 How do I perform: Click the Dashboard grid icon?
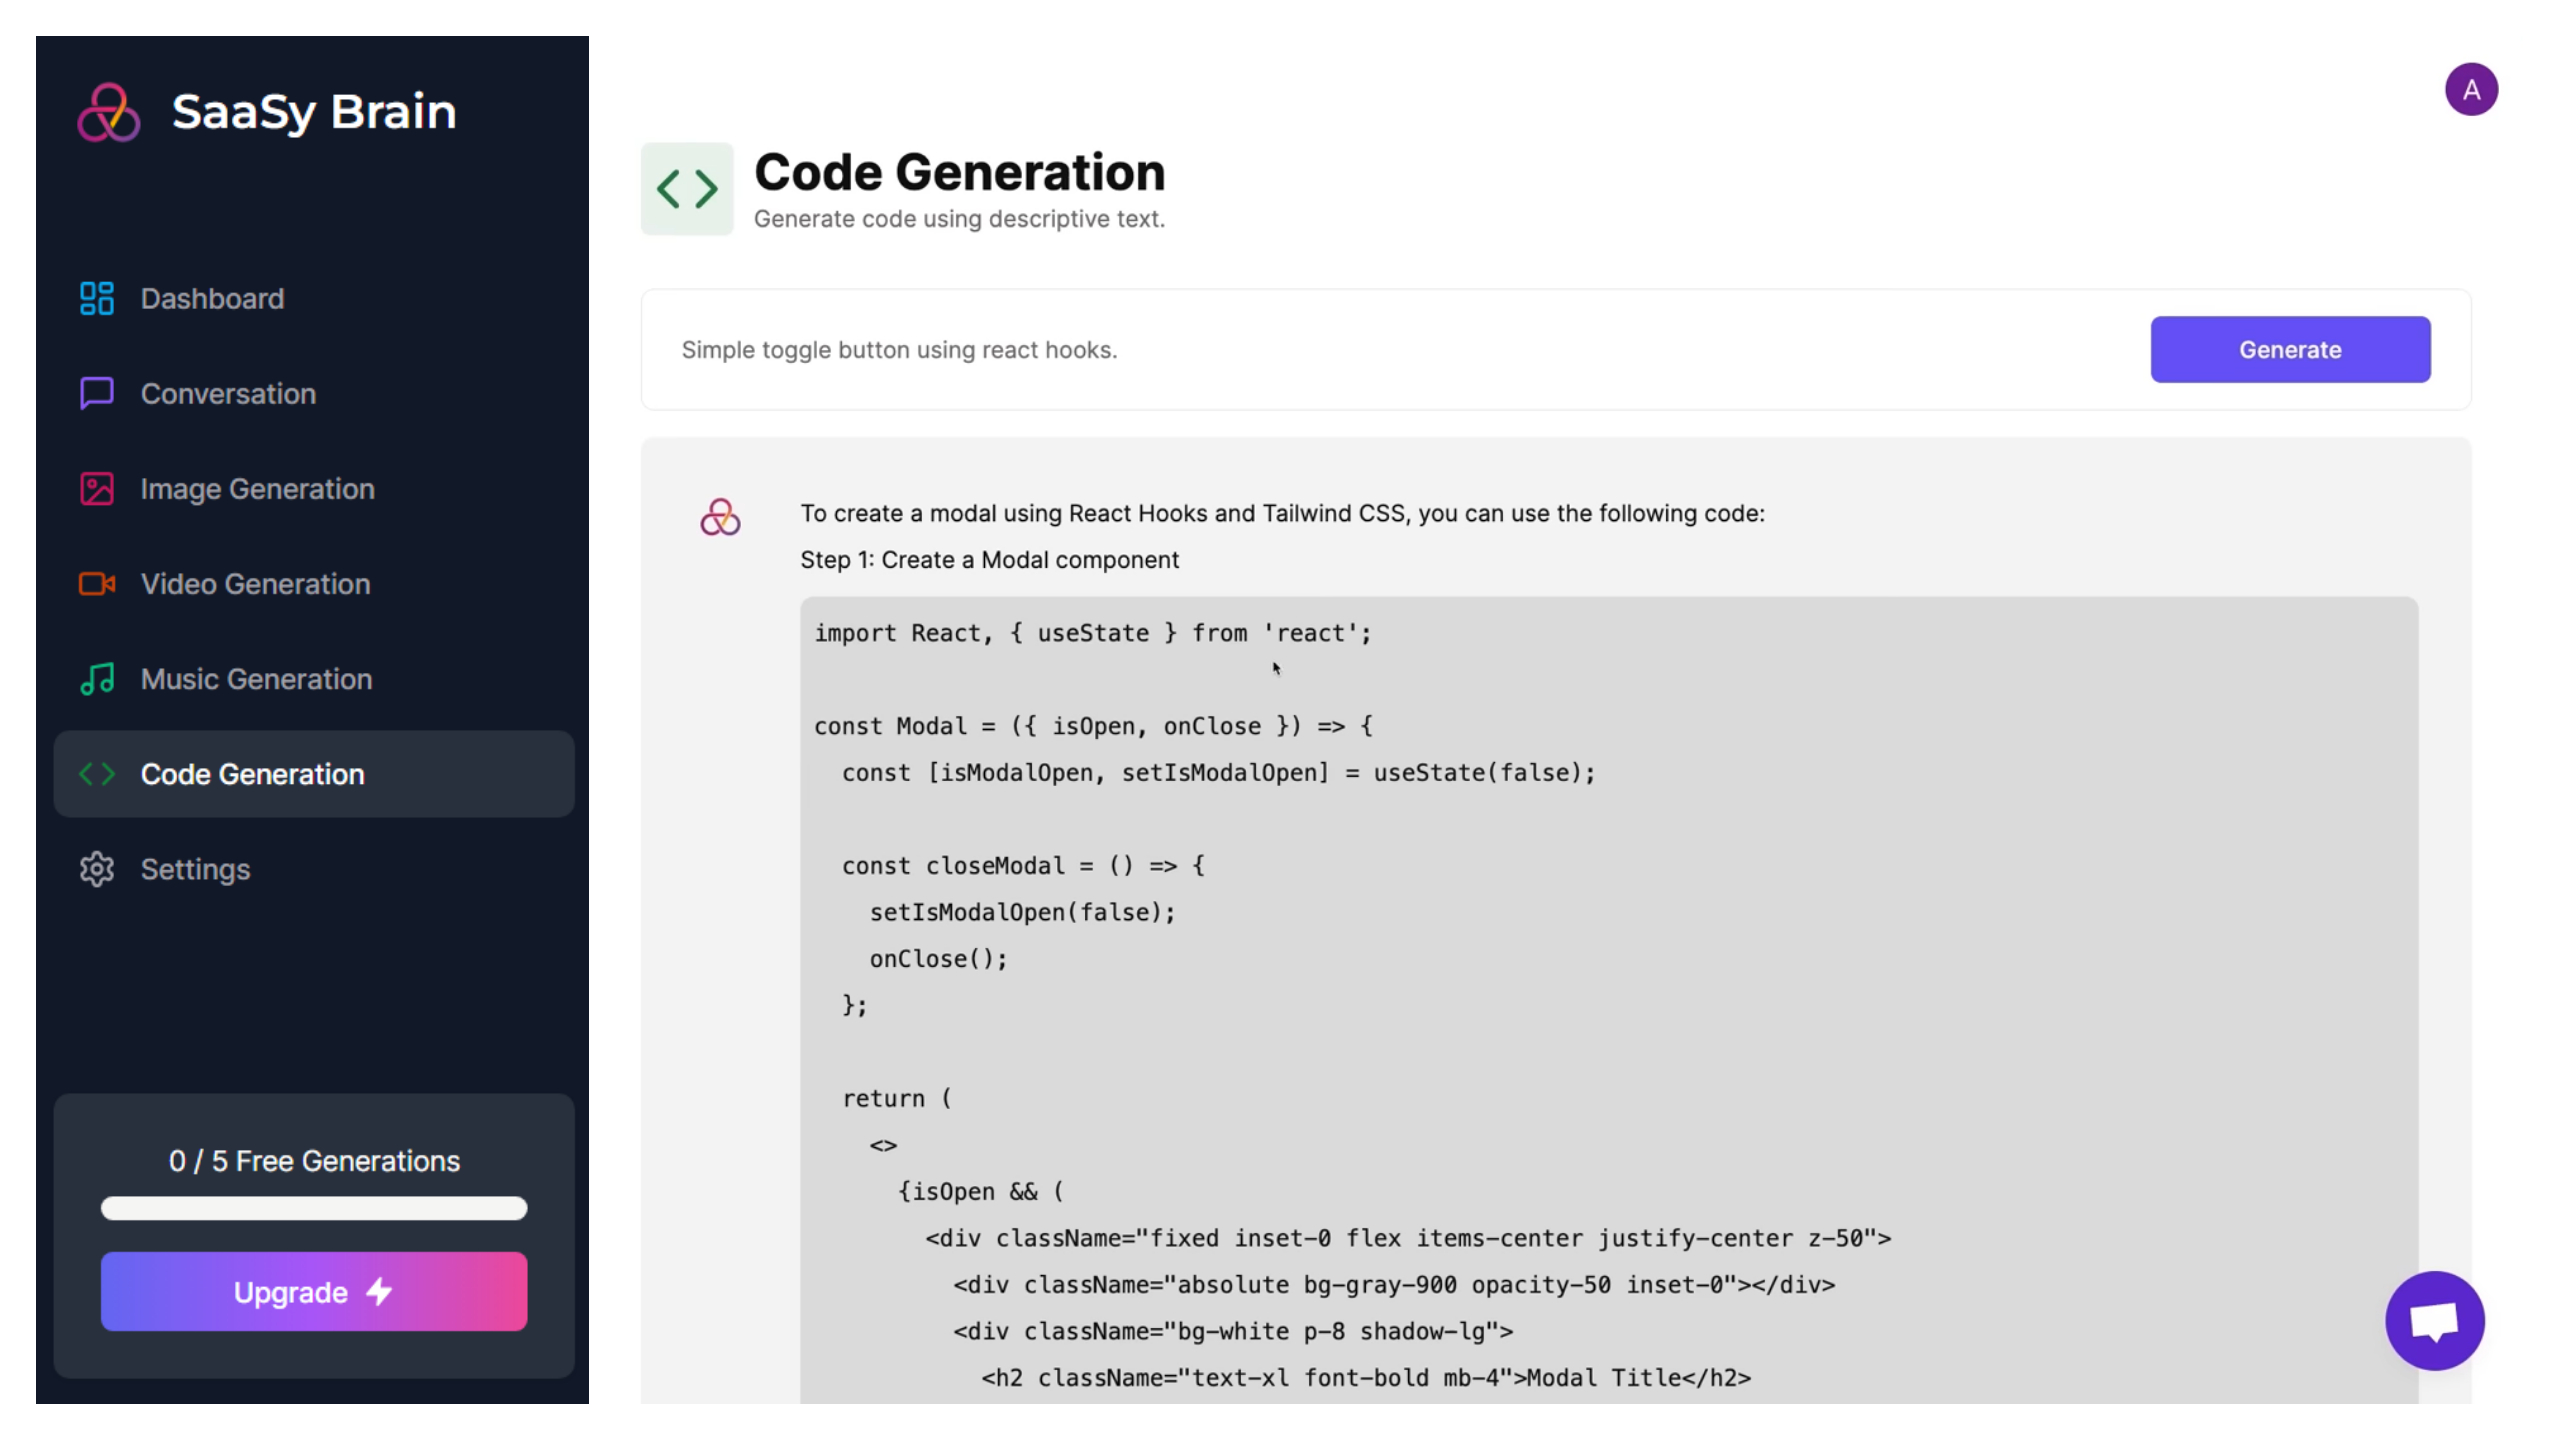[97, 297]
